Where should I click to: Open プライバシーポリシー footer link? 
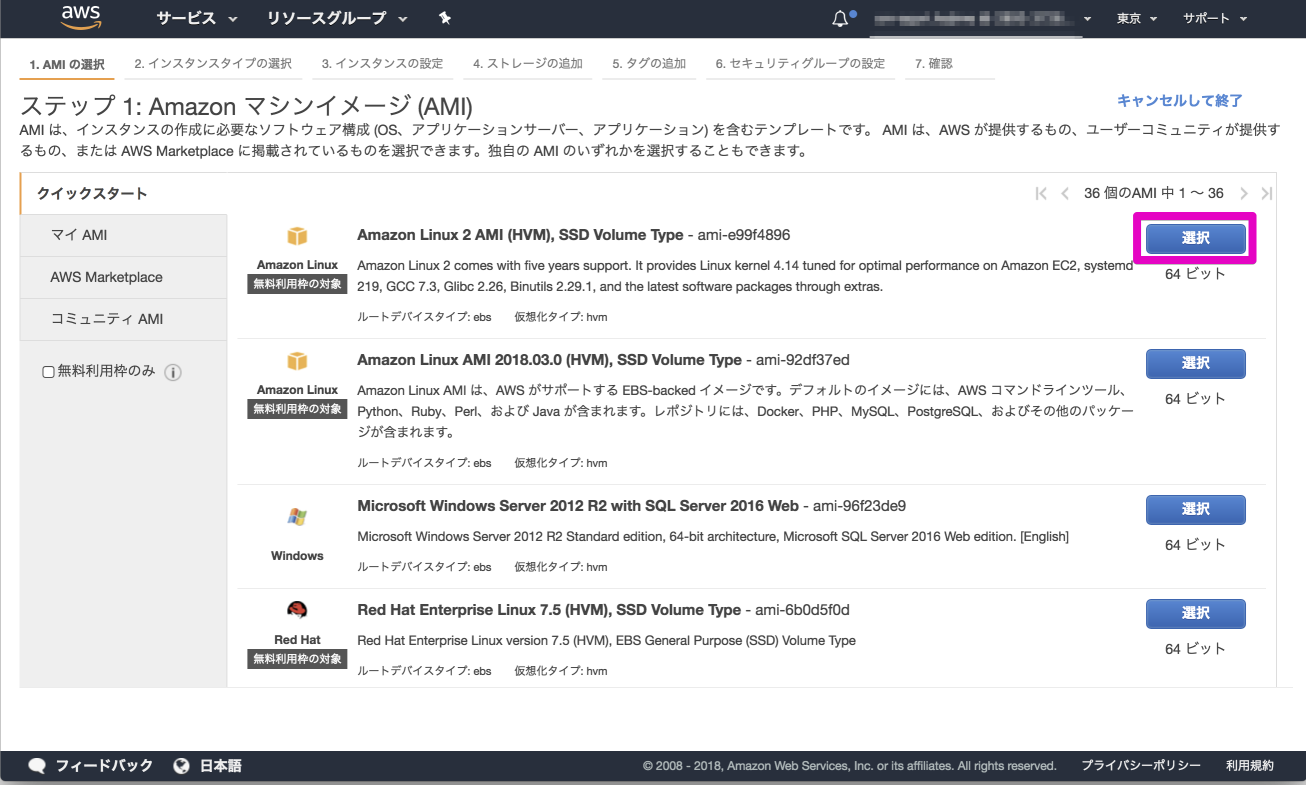[1141, 766]
